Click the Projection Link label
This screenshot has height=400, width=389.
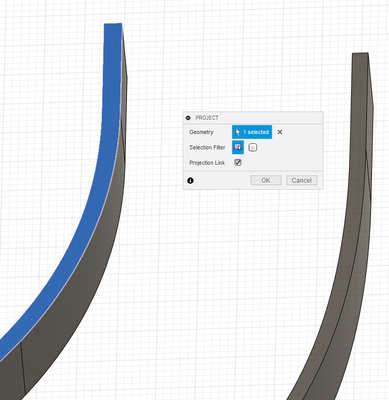pos(207,163)
